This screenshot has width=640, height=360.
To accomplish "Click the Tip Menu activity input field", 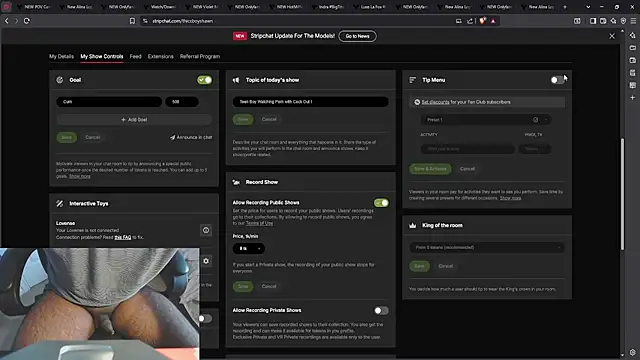I will tap(467, 149).
